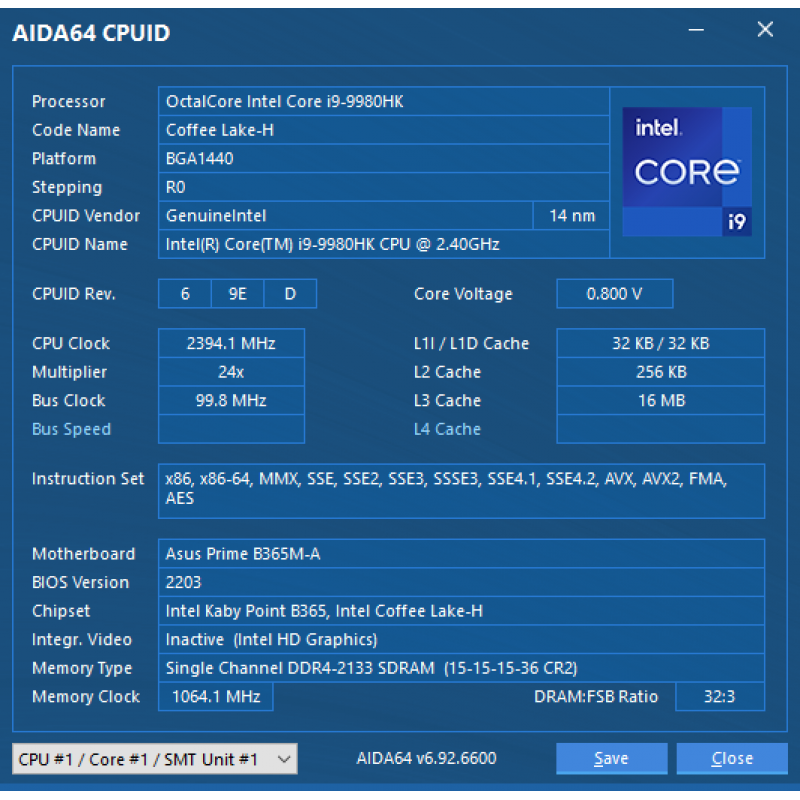The width and height of the screenshot is (800, 800).
Task: Click the Memory Clock value 1064.1 MHz
Action: [216, 696]
